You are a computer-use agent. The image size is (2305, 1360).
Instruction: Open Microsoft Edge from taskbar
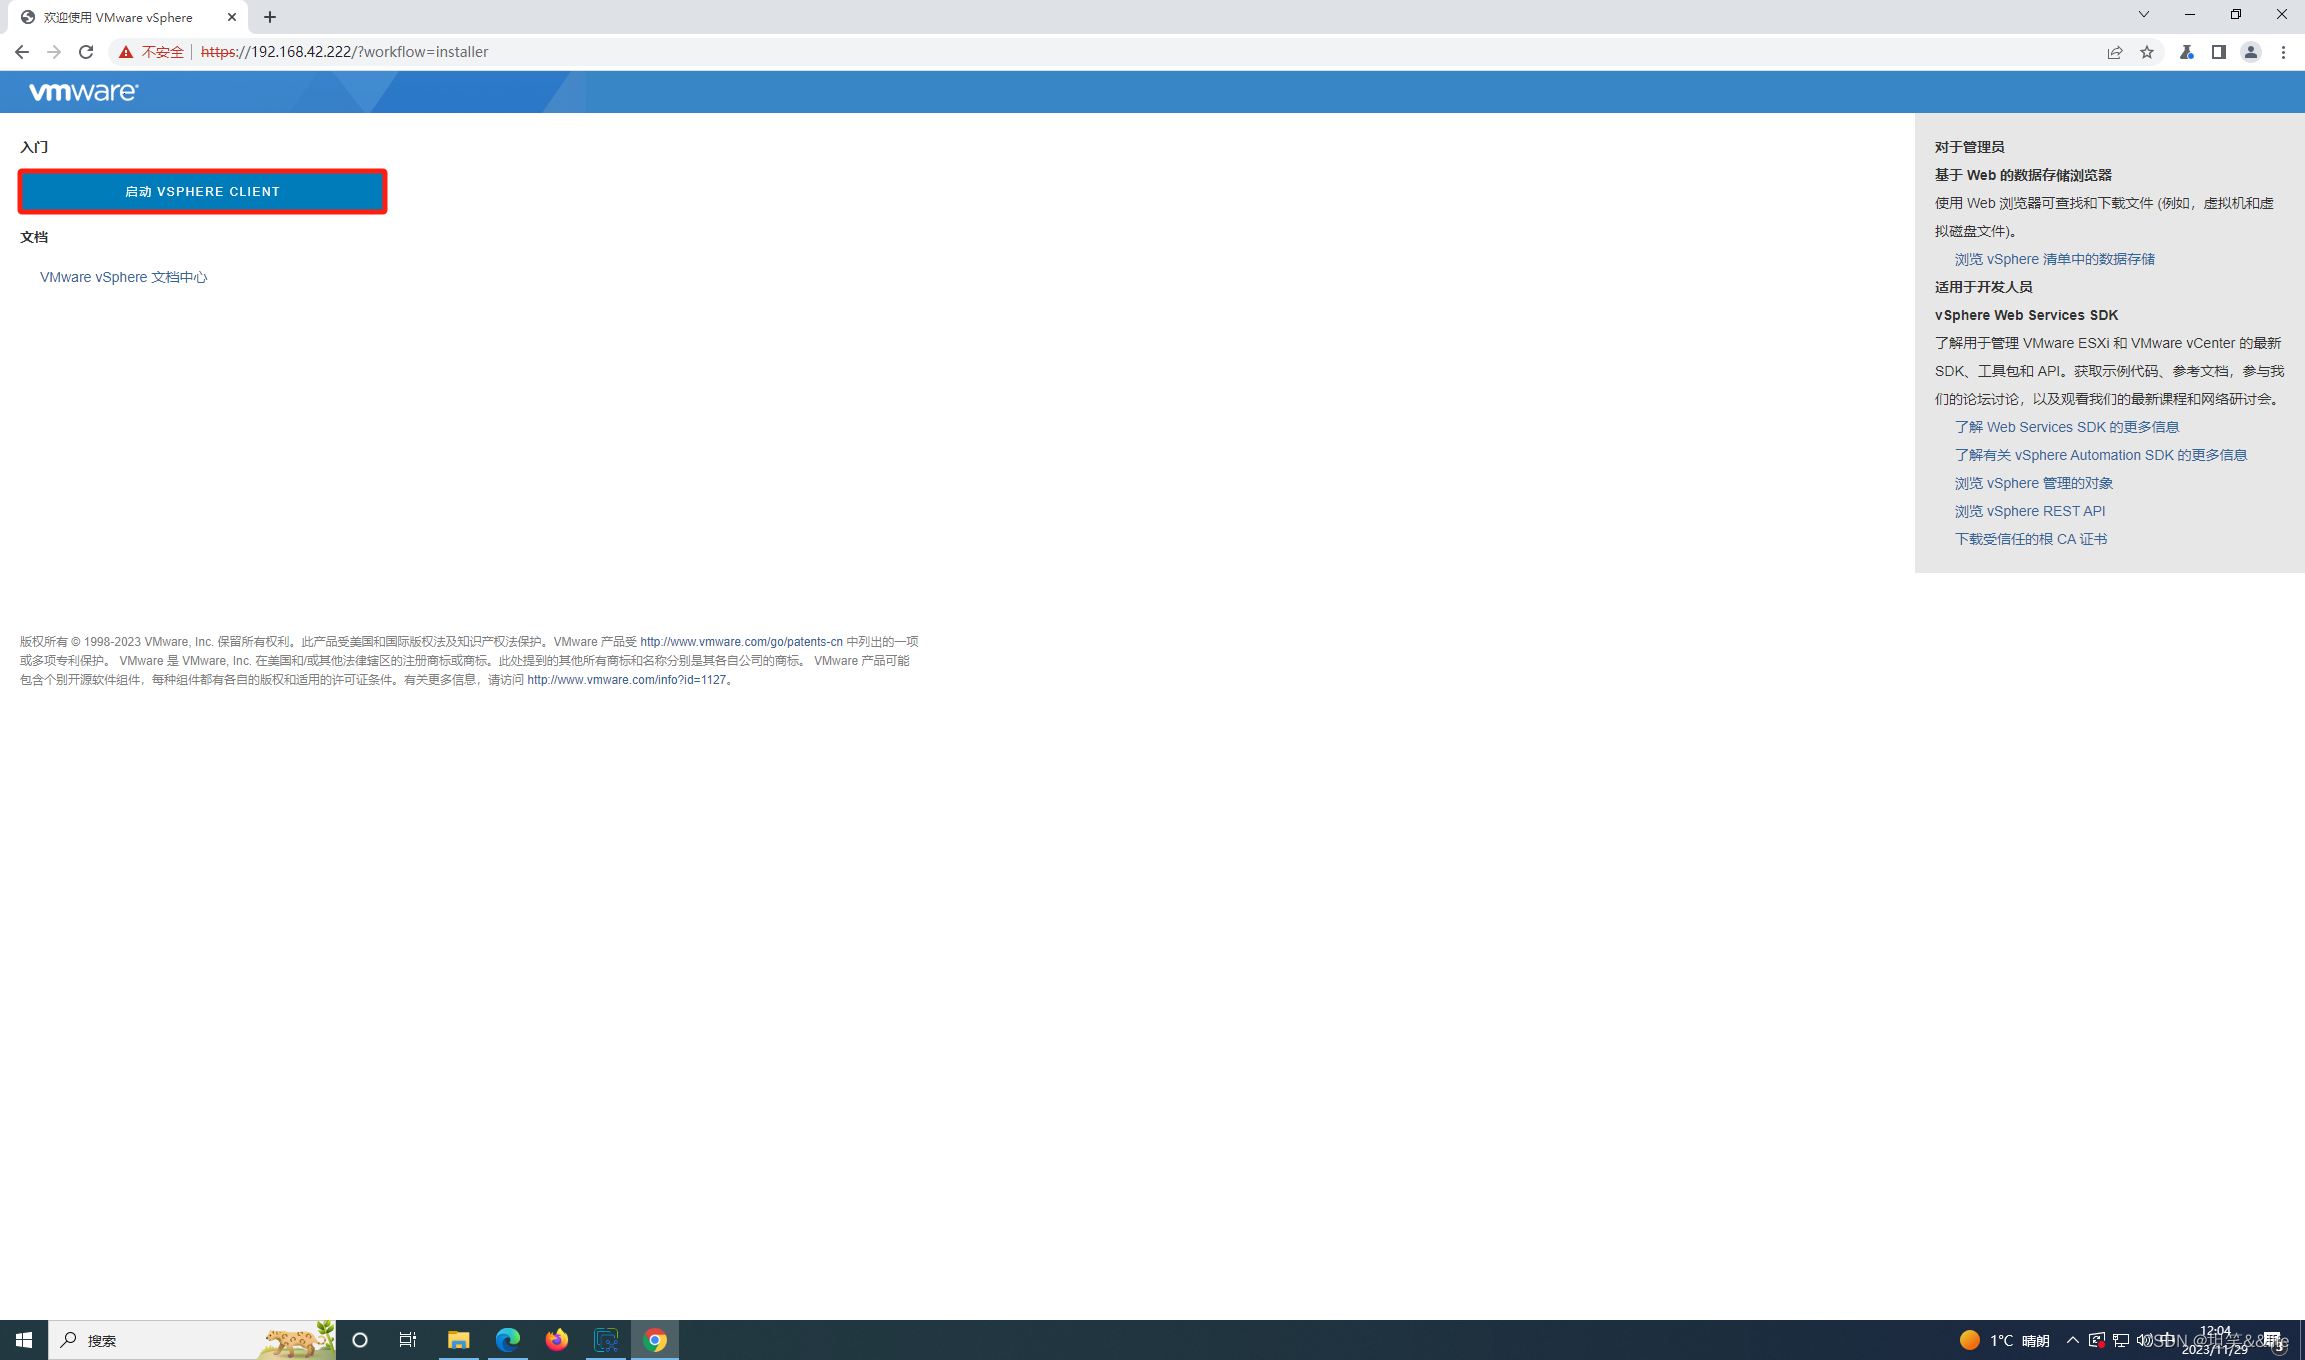point(507,1340)
